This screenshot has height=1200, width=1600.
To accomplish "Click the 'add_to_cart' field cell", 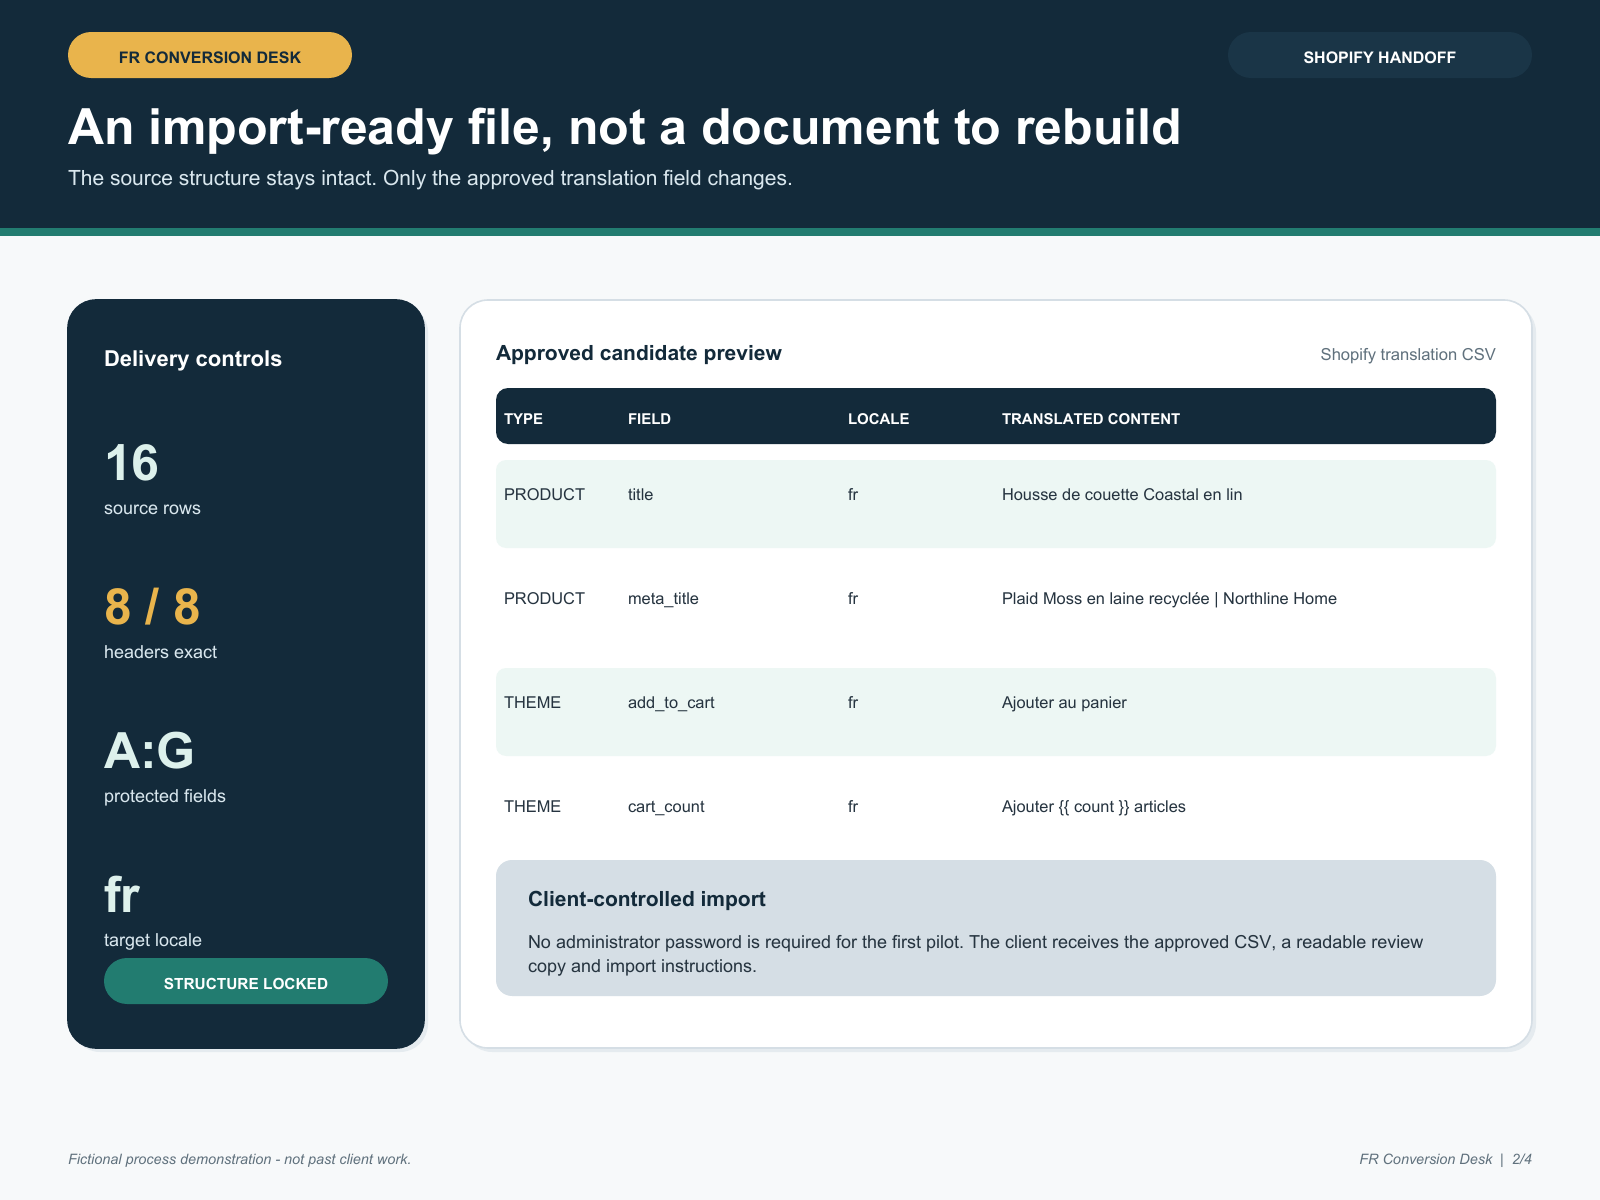I will [671, 702].
